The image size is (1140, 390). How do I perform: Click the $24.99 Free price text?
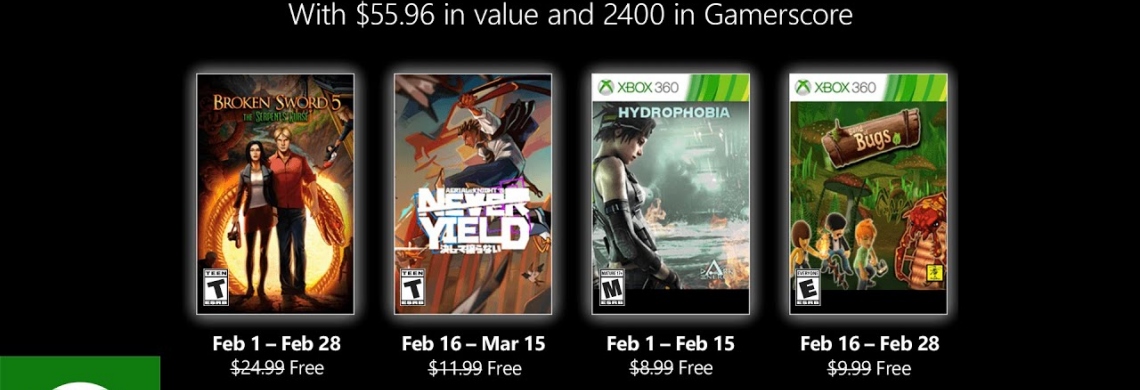[276, 367]
